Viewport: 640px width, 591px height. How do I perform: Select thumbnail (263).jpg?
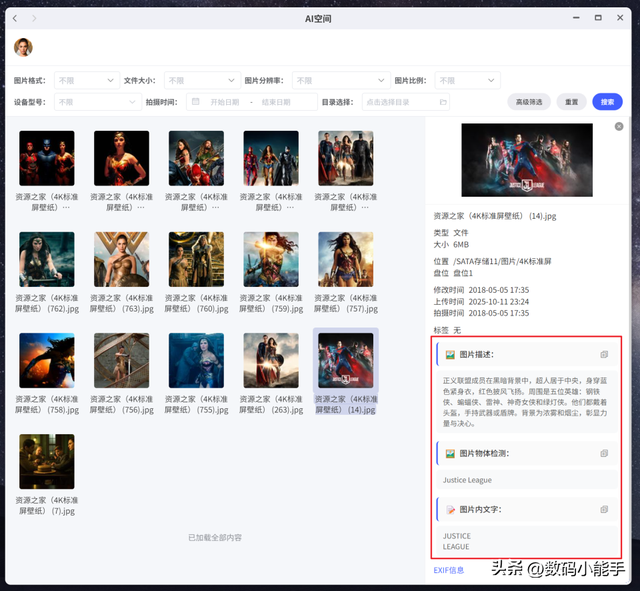pyautogui.click(x=271, y=360)
